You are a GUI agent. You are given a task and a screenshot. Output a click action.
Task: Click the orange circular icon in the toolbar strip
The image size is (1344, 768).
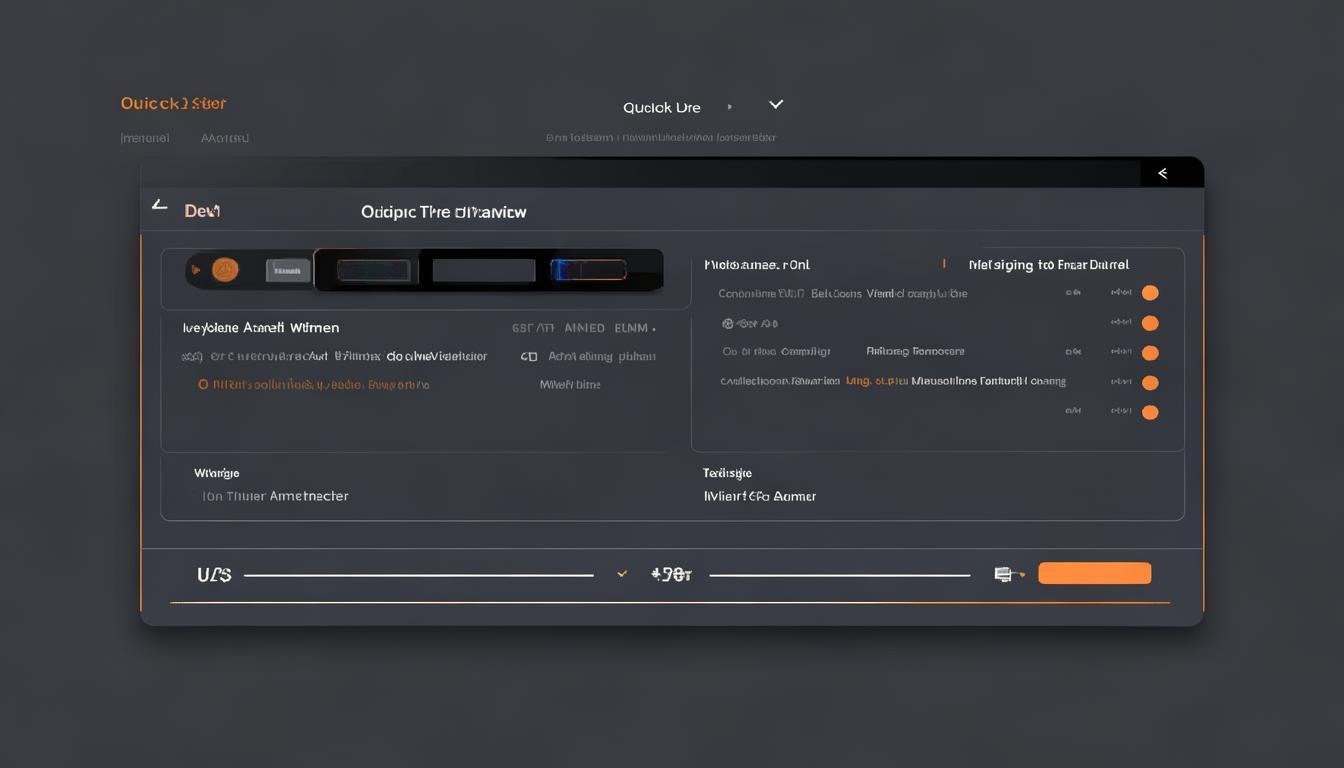click(x=225, y=269)
